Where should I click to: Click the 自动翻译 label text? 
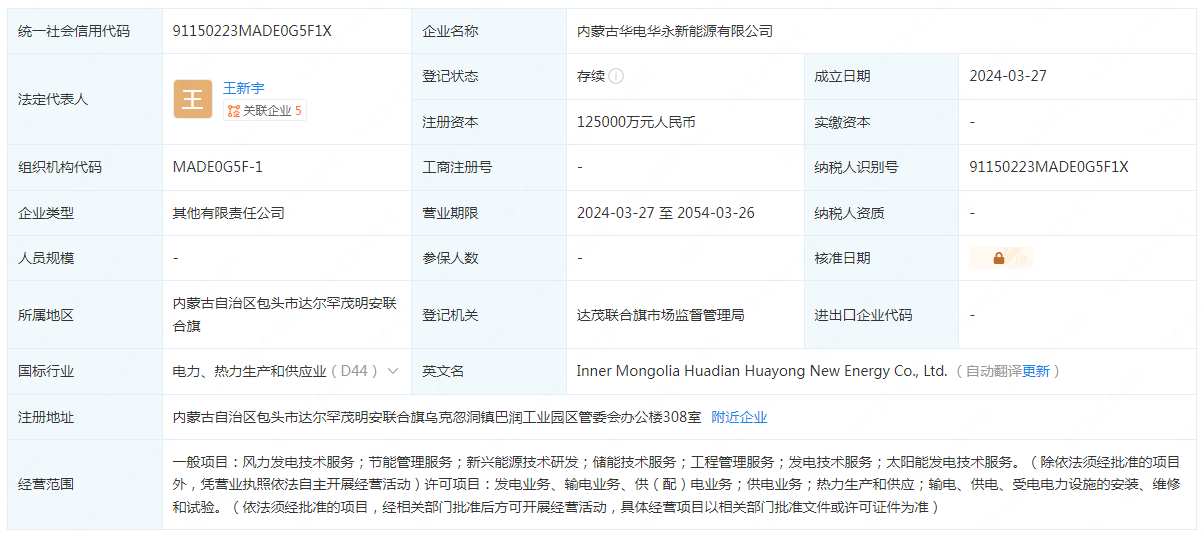(x=993, y=371)
